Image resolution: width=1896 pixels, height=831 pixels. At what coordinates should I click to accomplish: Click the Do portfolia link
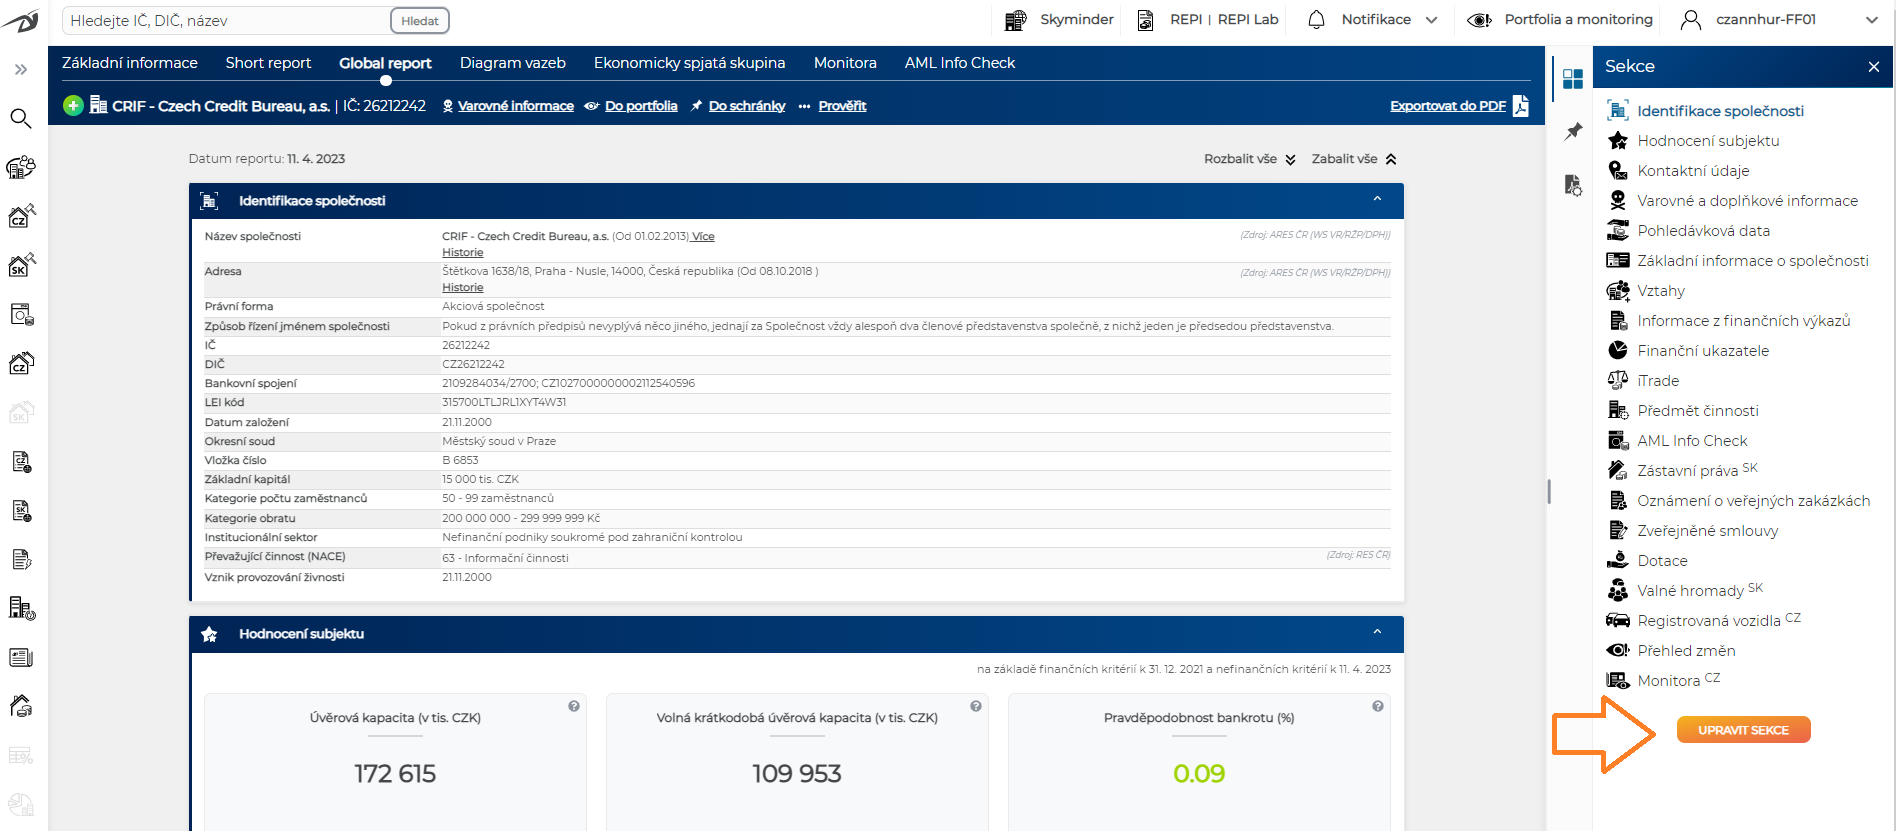click(x=641, y=106)
